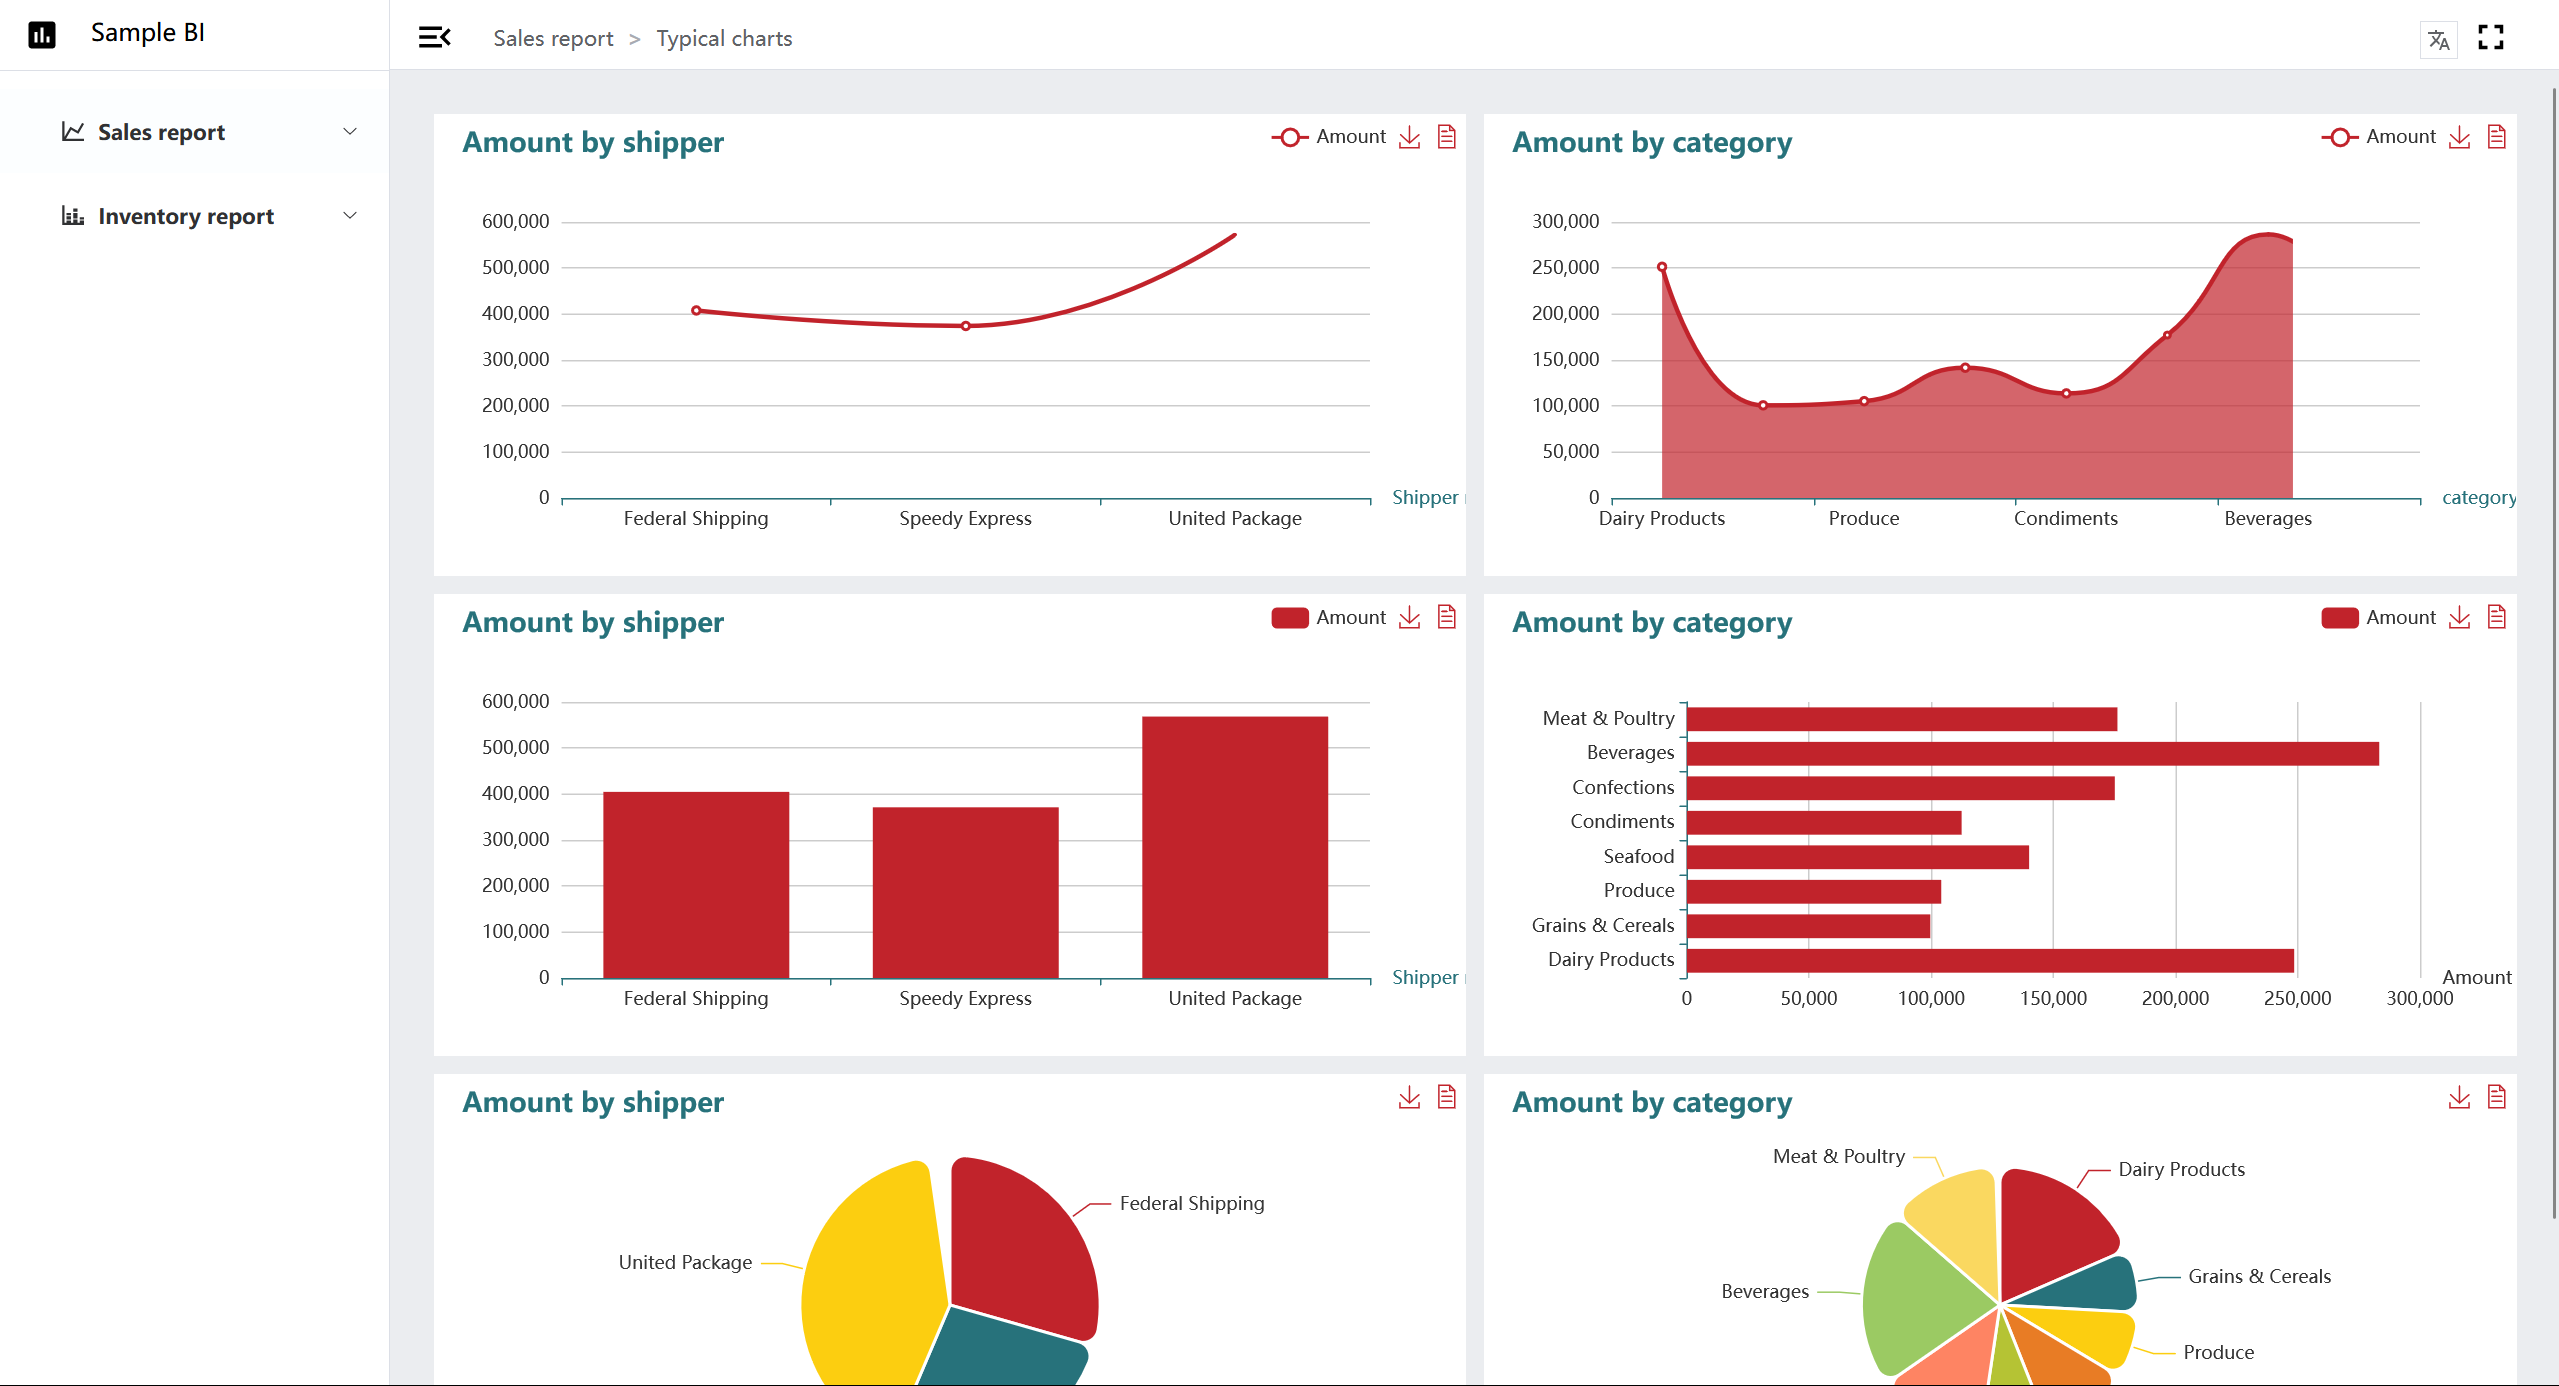Toggle Amount legend on shipper line chart
This screenshot has height=1386, width=2559.
pyautogui.click(x=1329, y=137)
